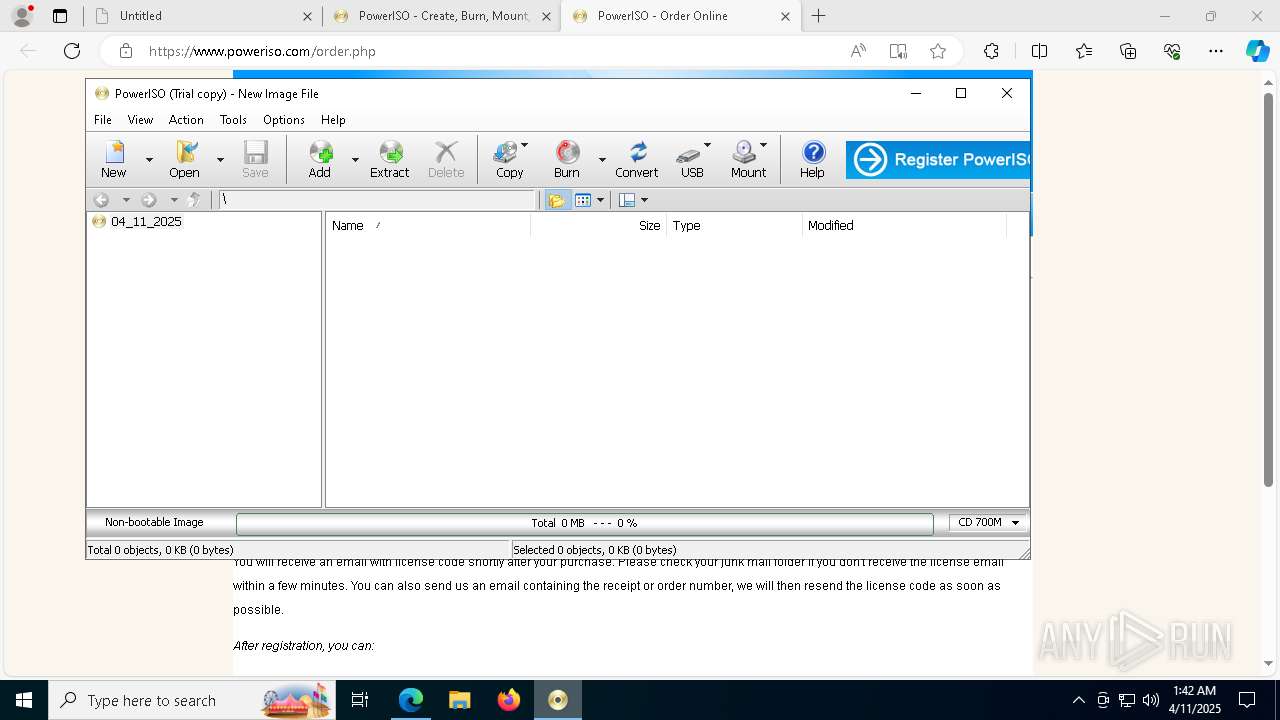Open Edge Settings and more menu
Viewport: 1280px width, 720px height.
1216,51
